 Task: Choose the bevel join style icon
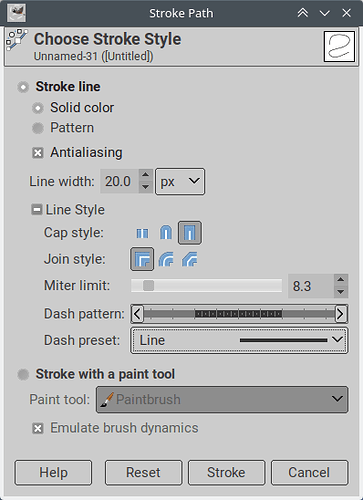190,259
